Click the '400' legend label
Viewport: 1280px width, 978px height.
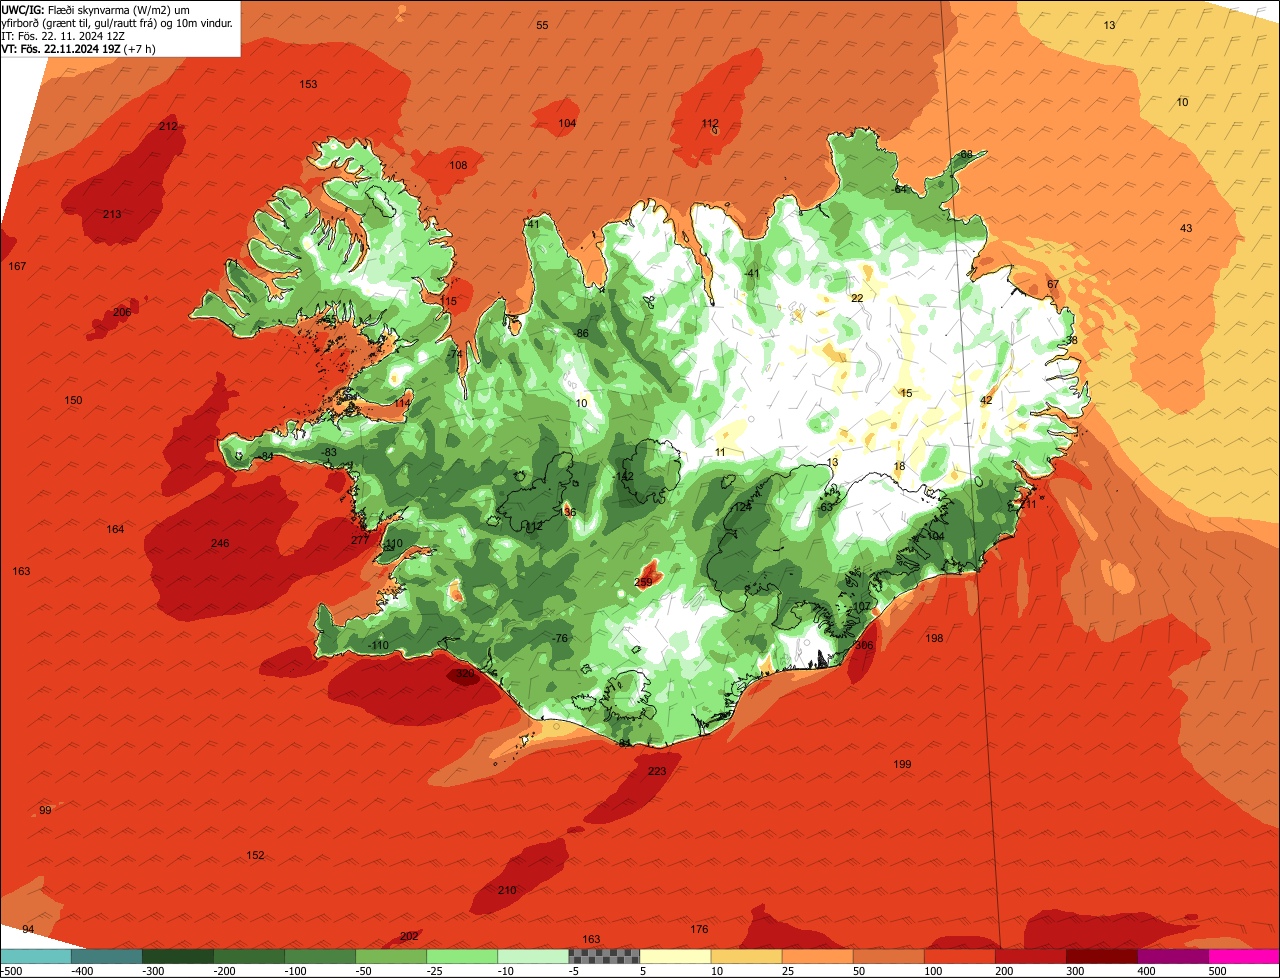click(1145, 971)
